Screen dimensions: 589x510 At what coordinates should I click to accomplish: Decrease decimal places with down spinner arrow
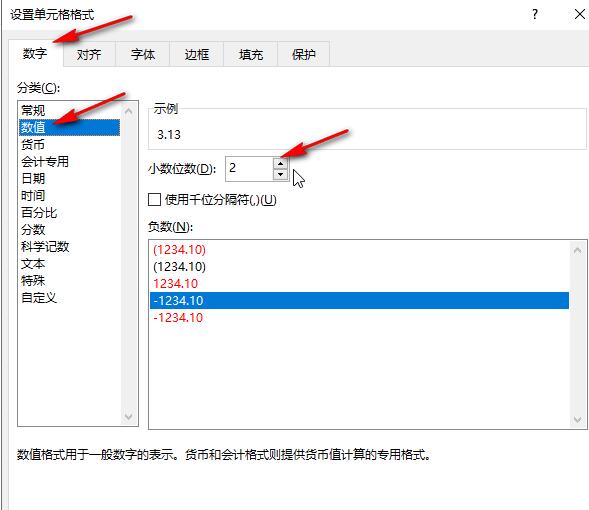[280, 174]
